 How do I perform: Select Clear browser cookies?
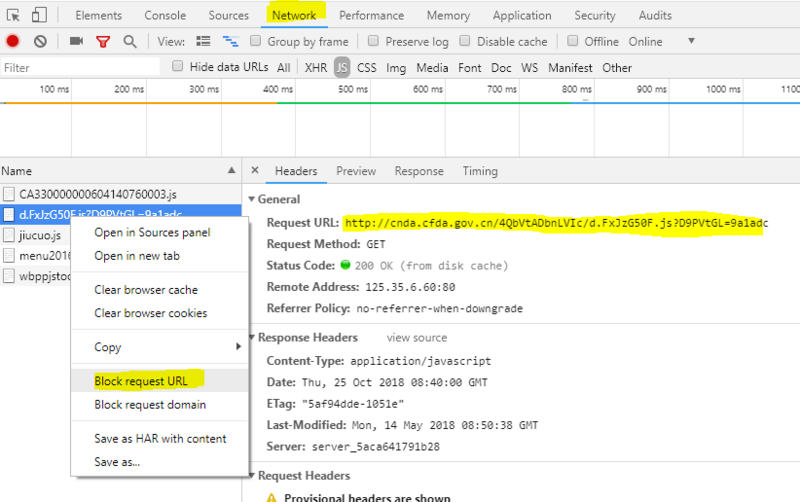coord(151,313)
